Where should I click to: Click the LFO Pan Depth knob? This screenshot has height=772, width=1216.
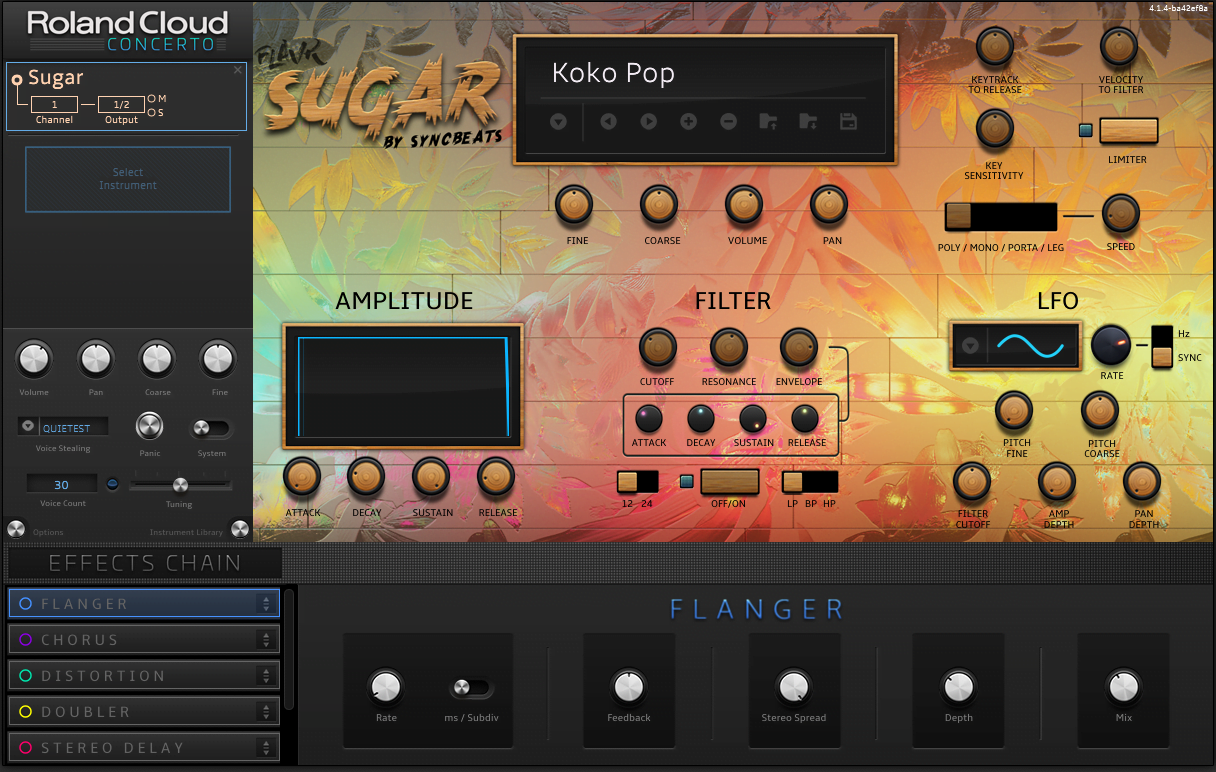click(1142, 481)
